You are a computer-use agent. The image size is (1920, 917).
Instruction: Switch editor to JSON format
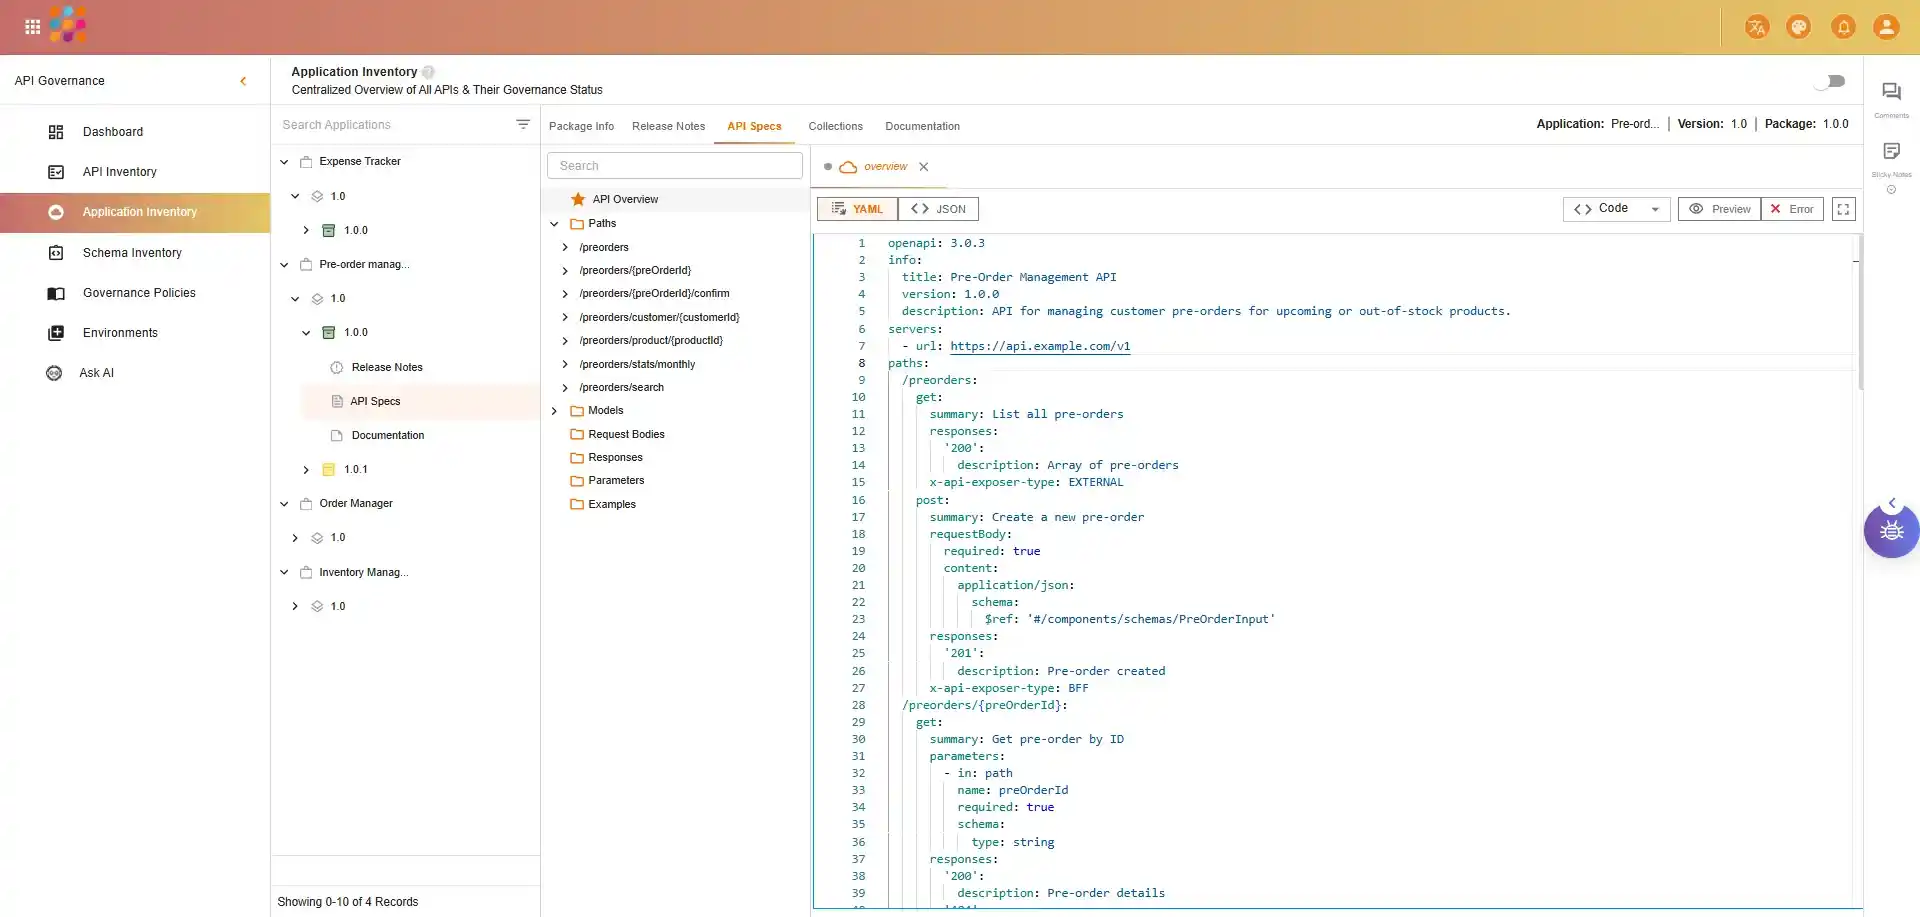click(x=938, y=209)
